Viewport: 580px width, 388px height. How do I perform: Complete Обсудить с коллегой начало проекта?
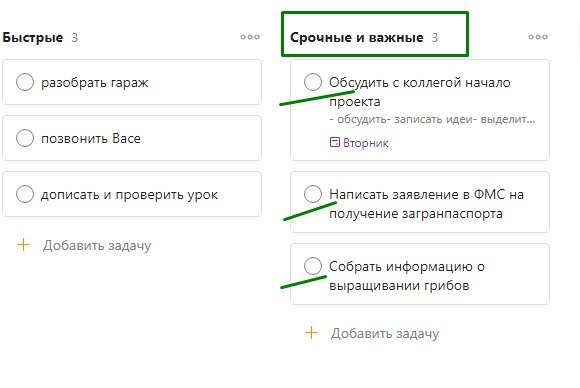pos(313,82)
